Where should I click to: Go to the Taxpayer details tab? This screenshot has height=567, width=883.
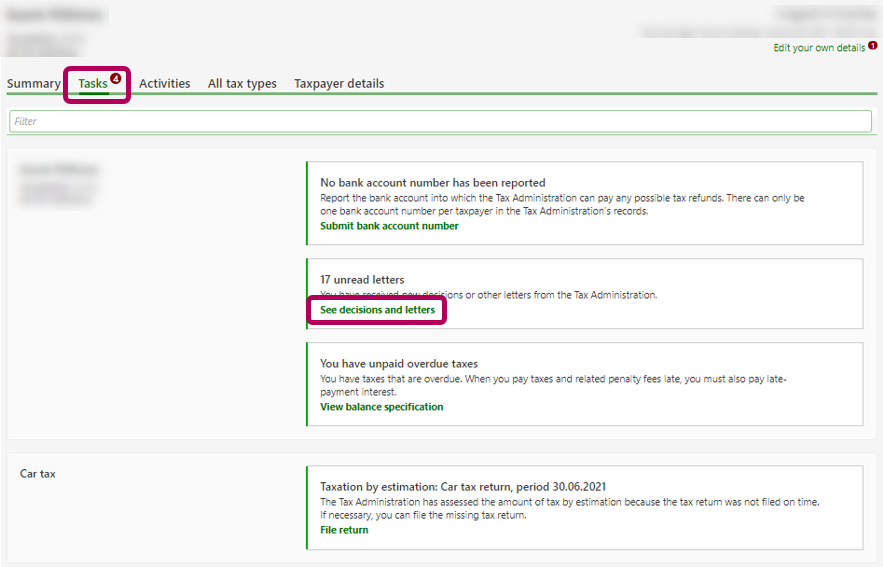339,84
